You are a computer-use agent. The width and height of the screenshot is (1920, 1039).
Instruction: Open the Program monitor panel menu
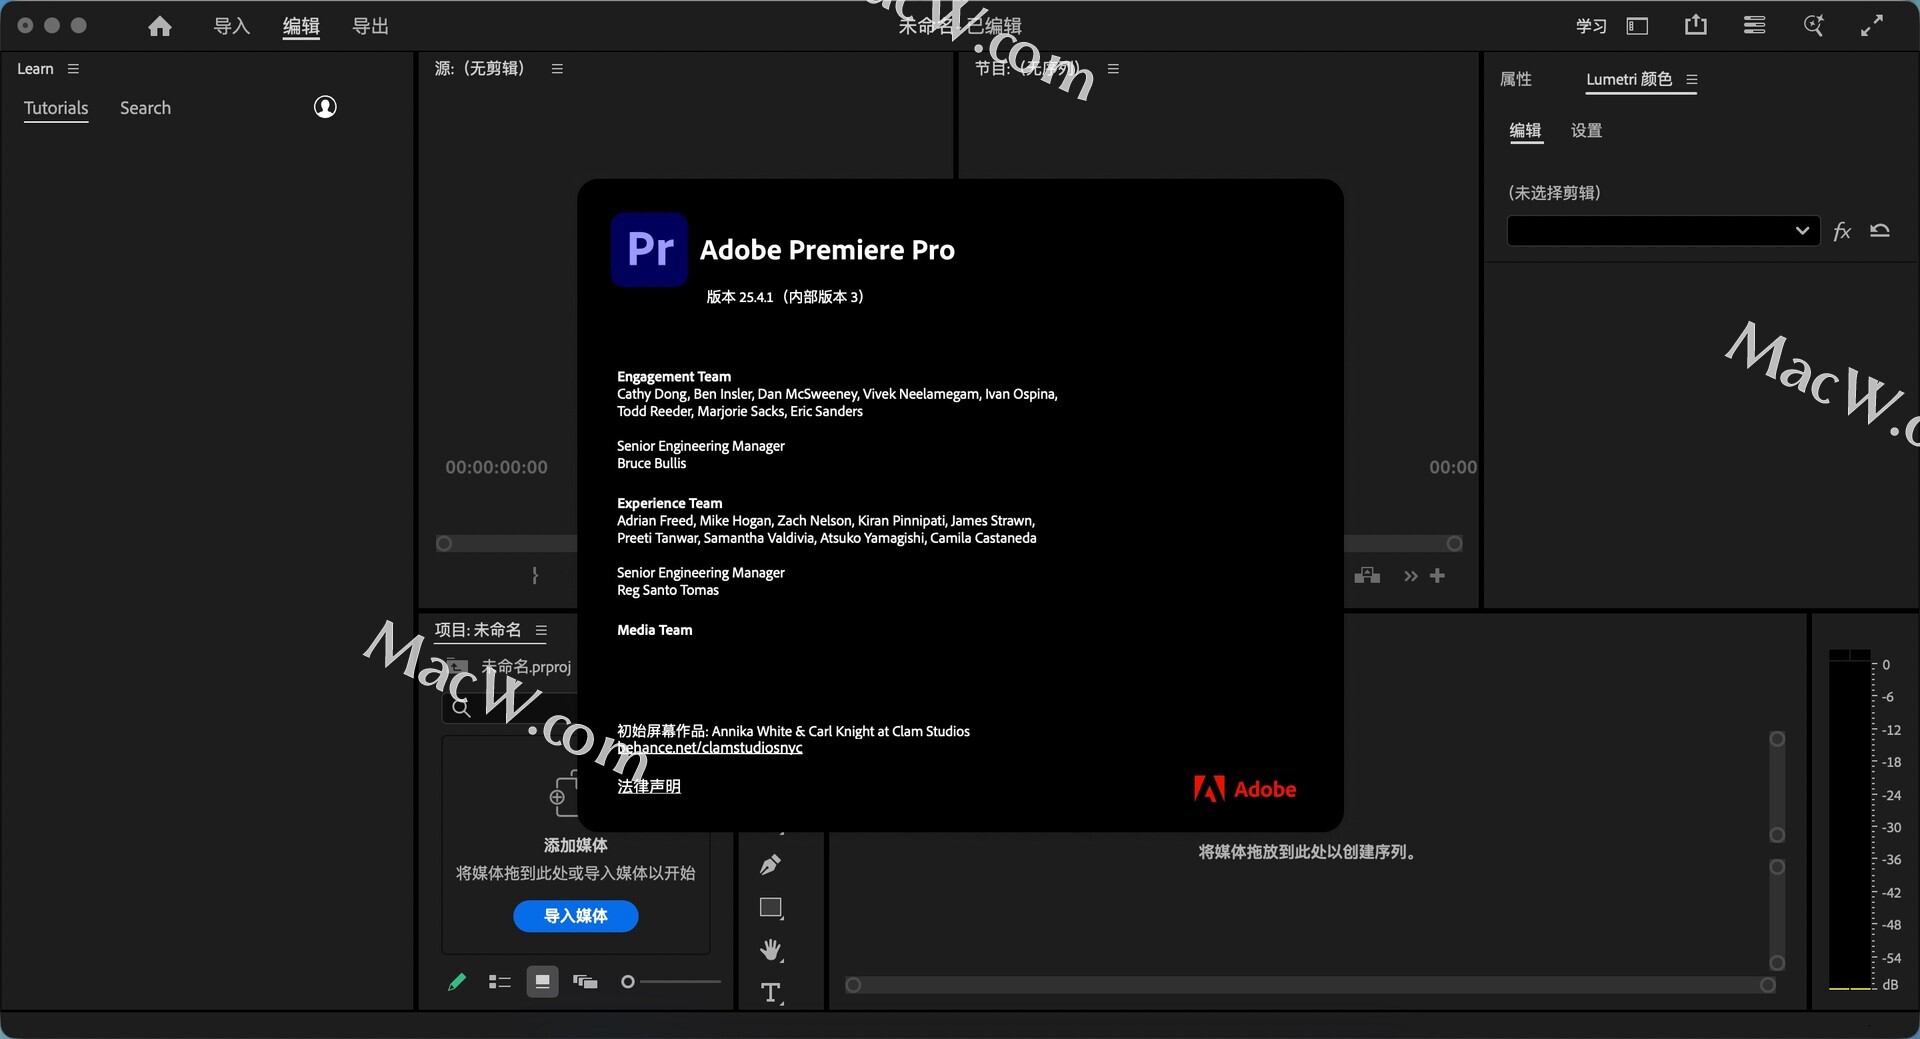coord(1113,69)
